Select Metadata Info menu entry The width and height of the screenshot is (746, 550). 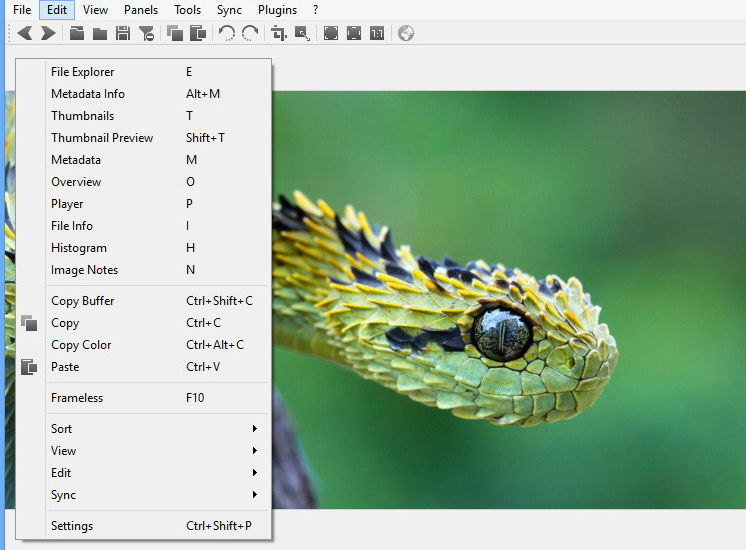(x=144, y=94)
